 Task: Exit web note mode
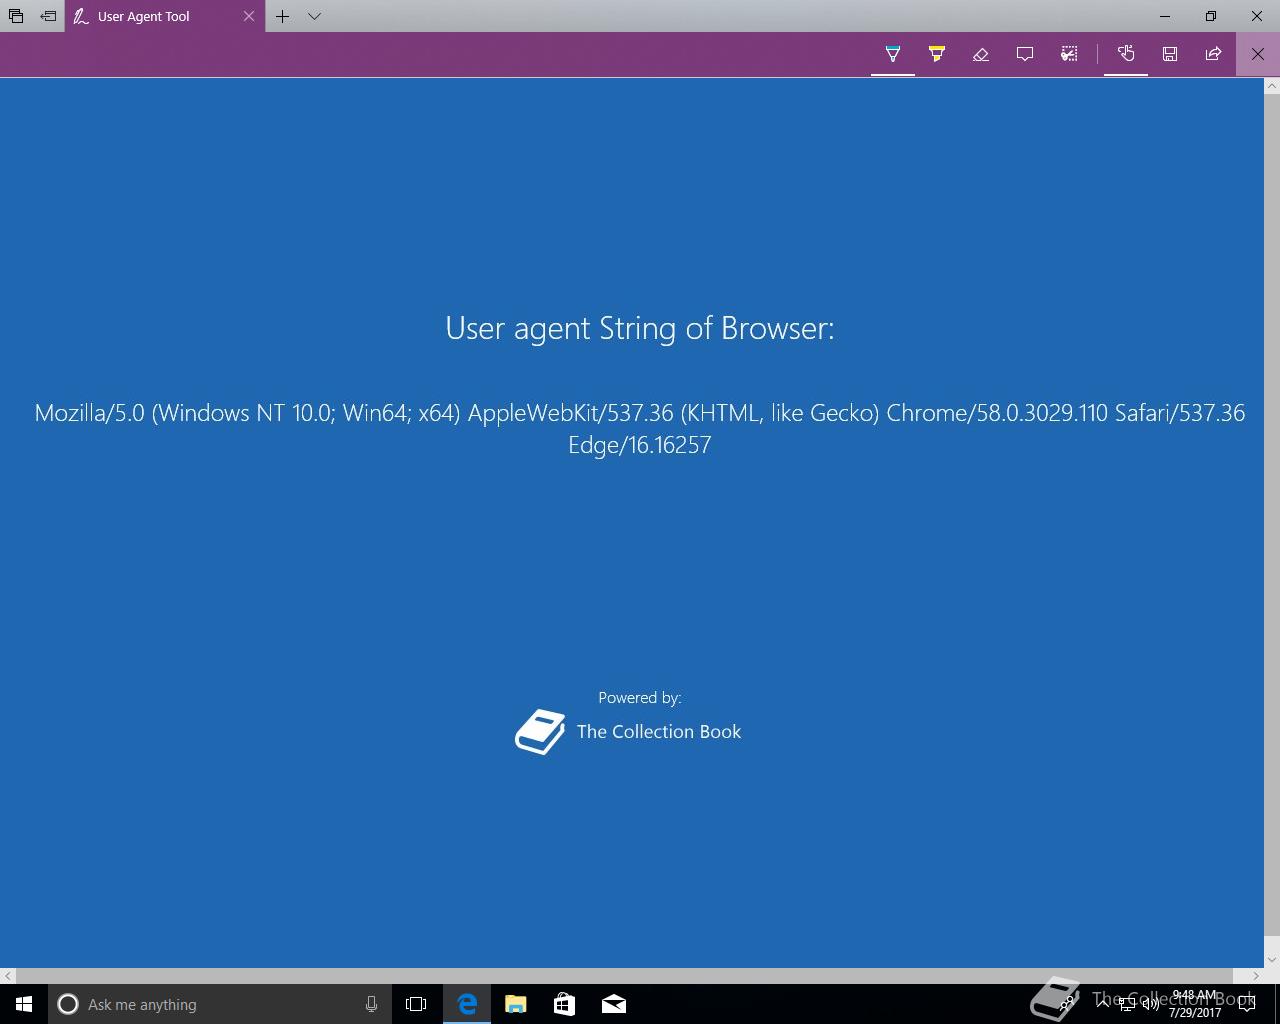pyautogui.click(x=1258, y=54)
